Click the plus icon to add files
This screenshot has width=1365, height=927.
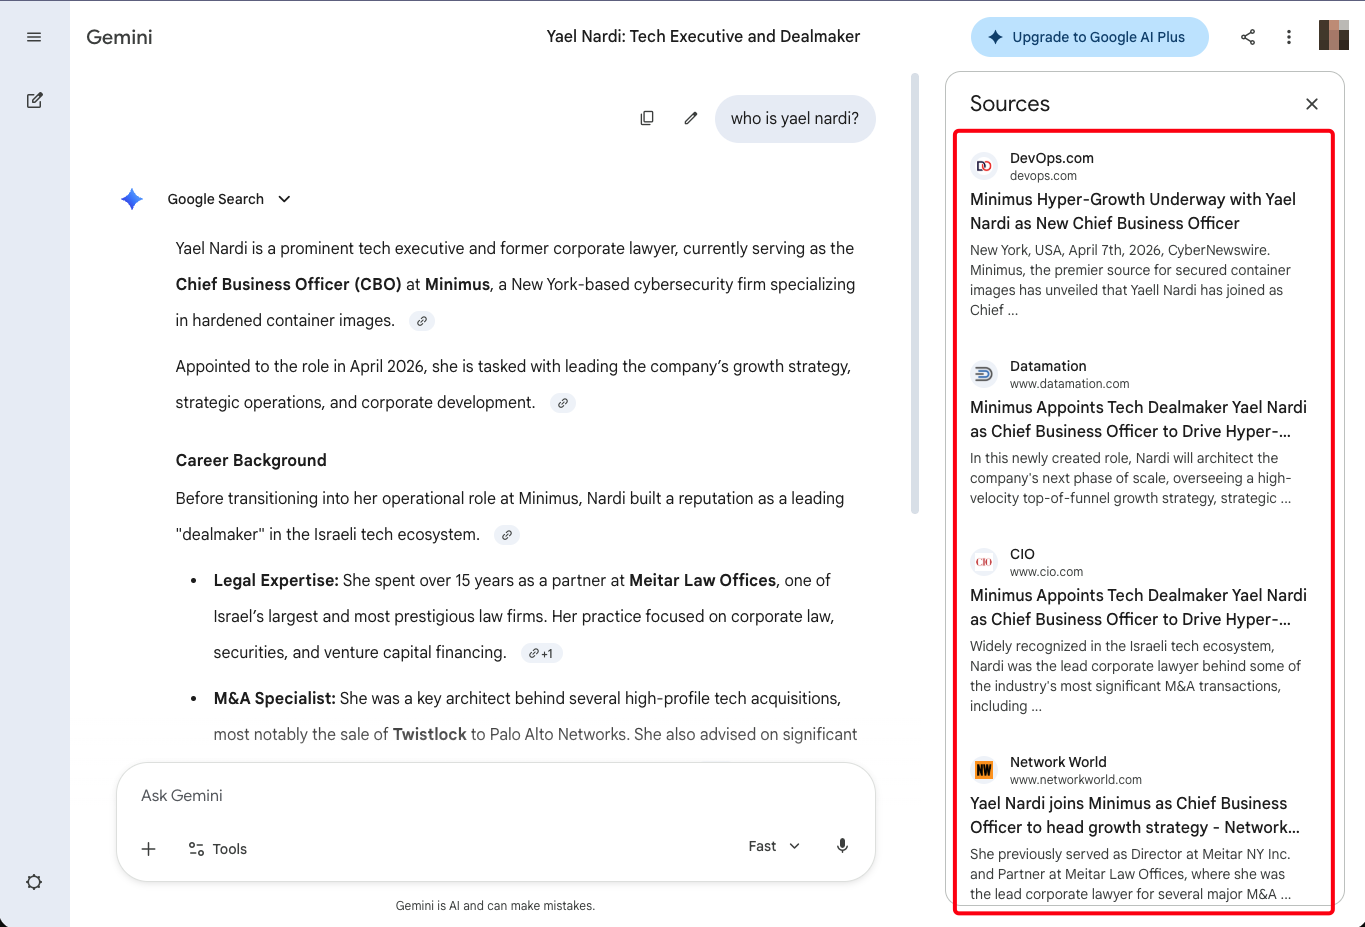148,848
